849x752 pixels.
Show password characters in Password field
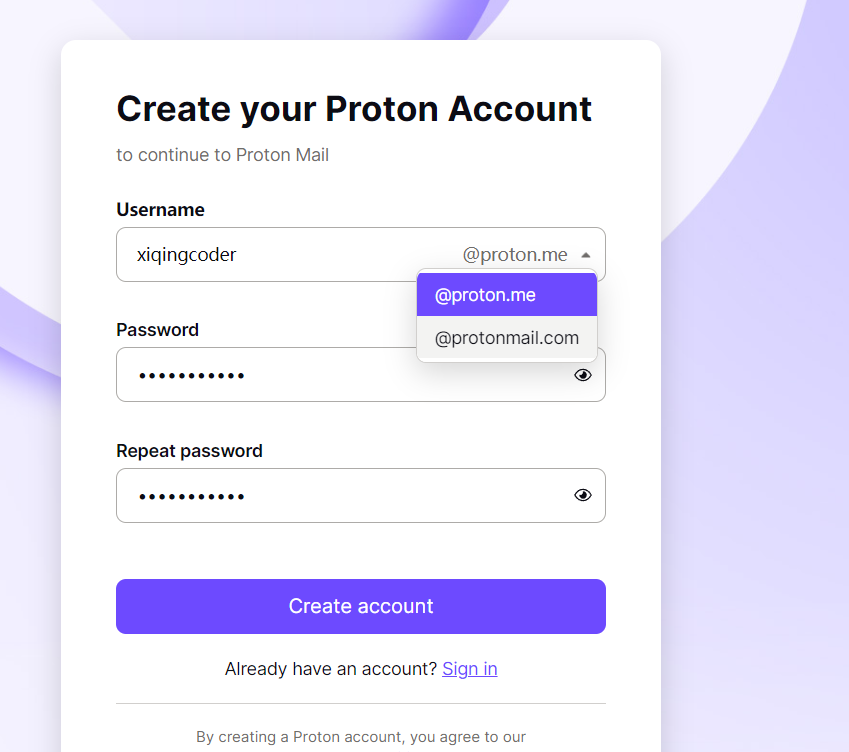pos(582,374)
